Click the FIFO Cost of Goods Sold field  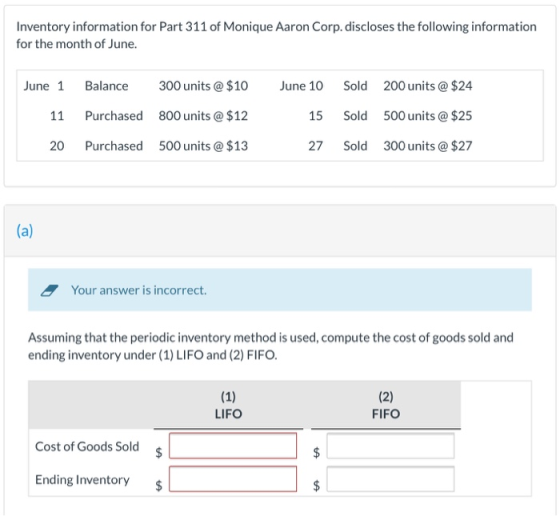(390, 446)
